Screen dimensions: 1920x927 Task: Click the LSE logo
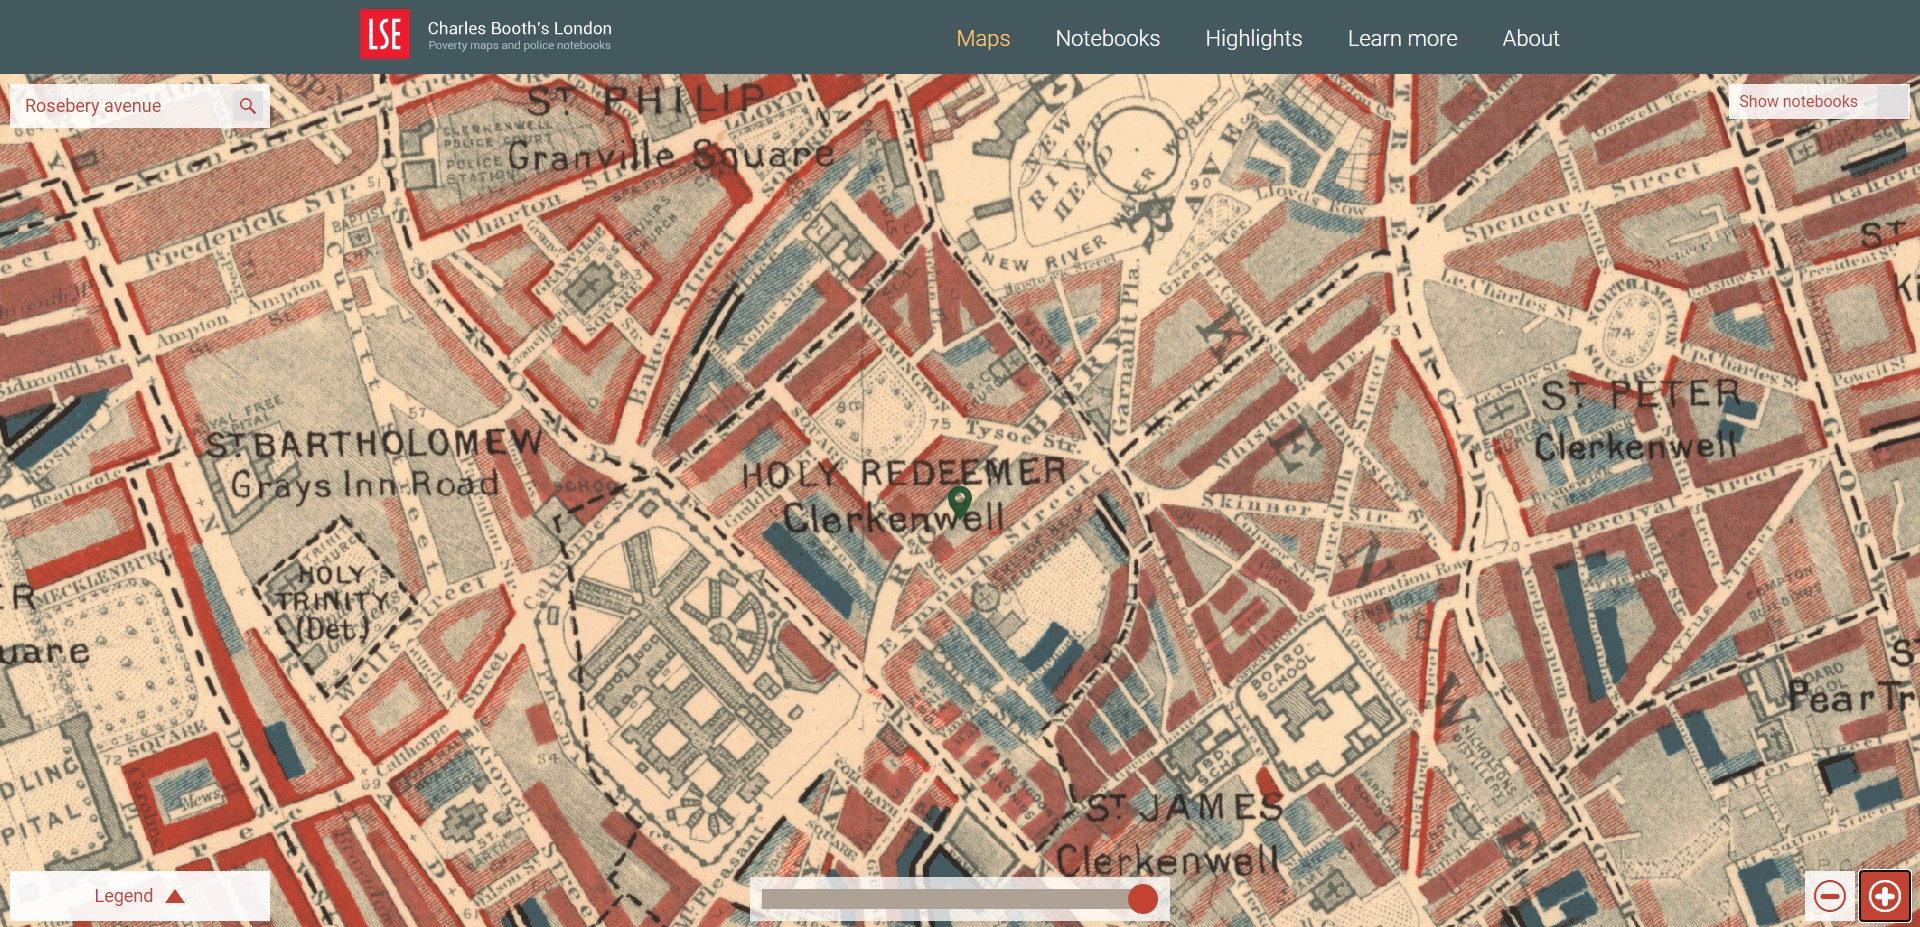point(384,35)
